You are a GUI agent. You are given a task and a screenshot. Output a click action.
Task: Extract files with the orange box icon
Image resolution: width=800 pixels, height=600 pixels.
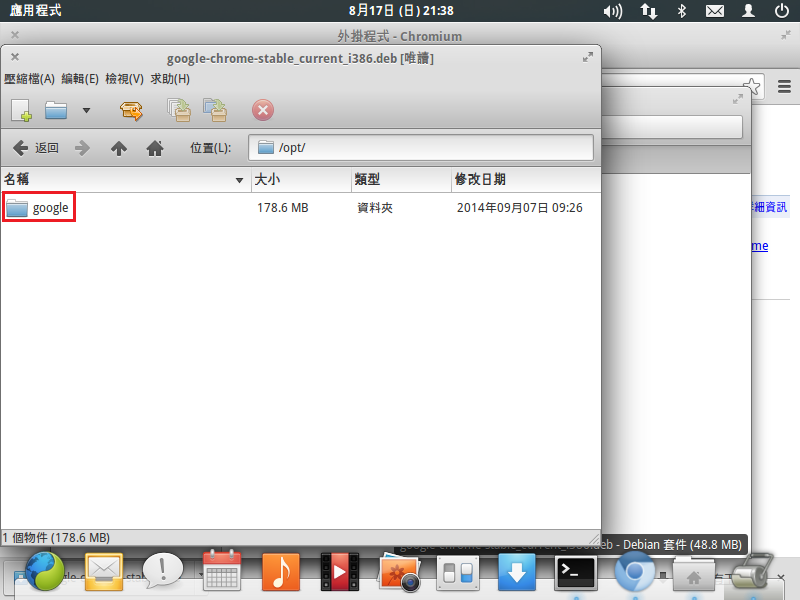[x=131, y=110]
